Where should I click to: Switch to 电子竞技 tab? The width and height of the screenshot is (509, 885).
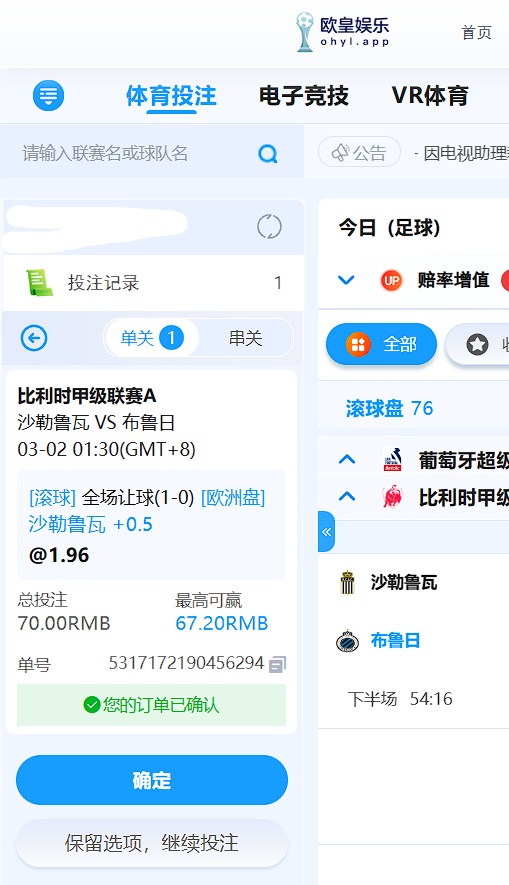tap(304, 95)
